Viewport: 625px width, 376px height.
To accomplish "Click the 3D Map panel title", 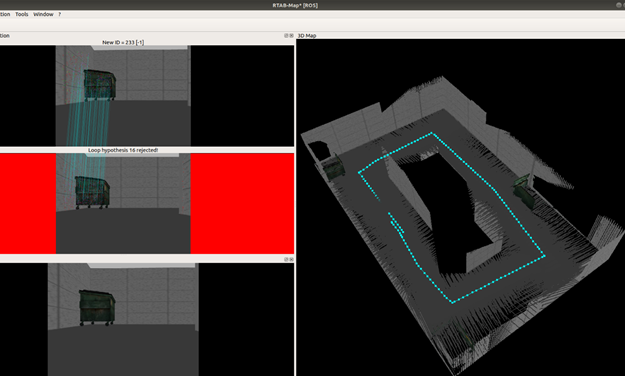I will point(307,35).
